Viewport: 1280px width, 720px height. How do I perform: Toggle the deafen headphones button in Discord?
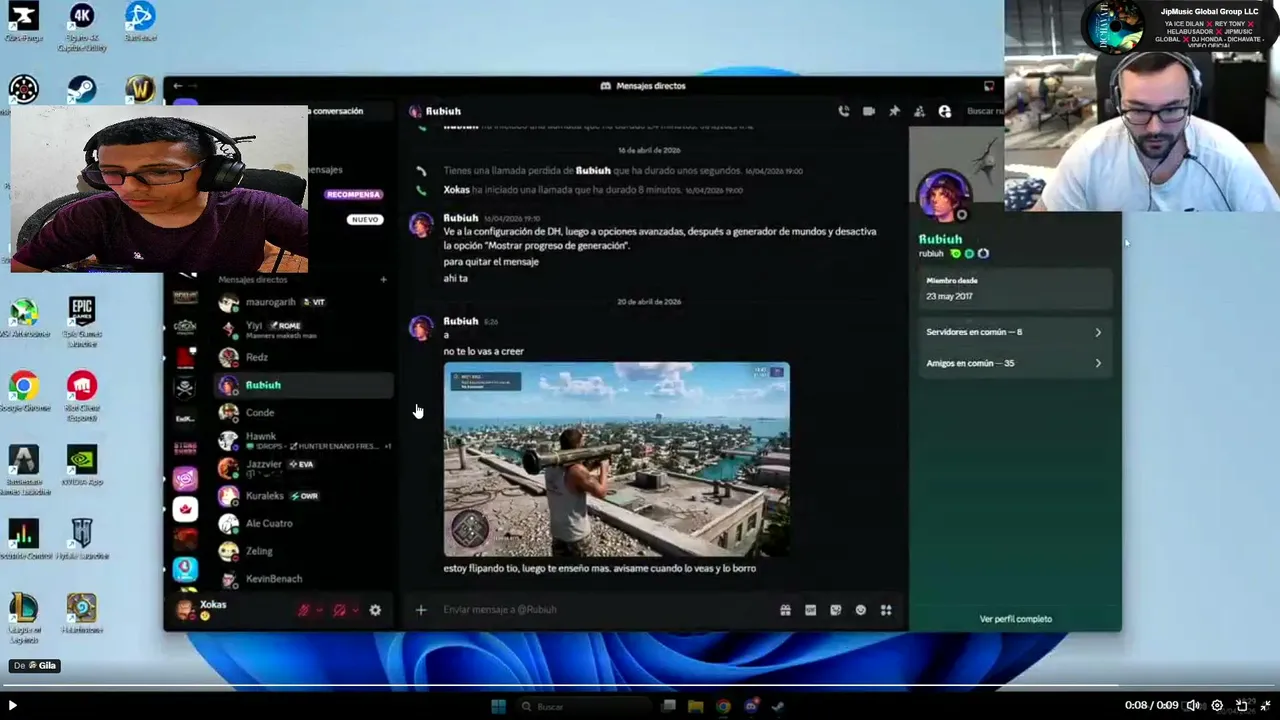click(340, 610)
